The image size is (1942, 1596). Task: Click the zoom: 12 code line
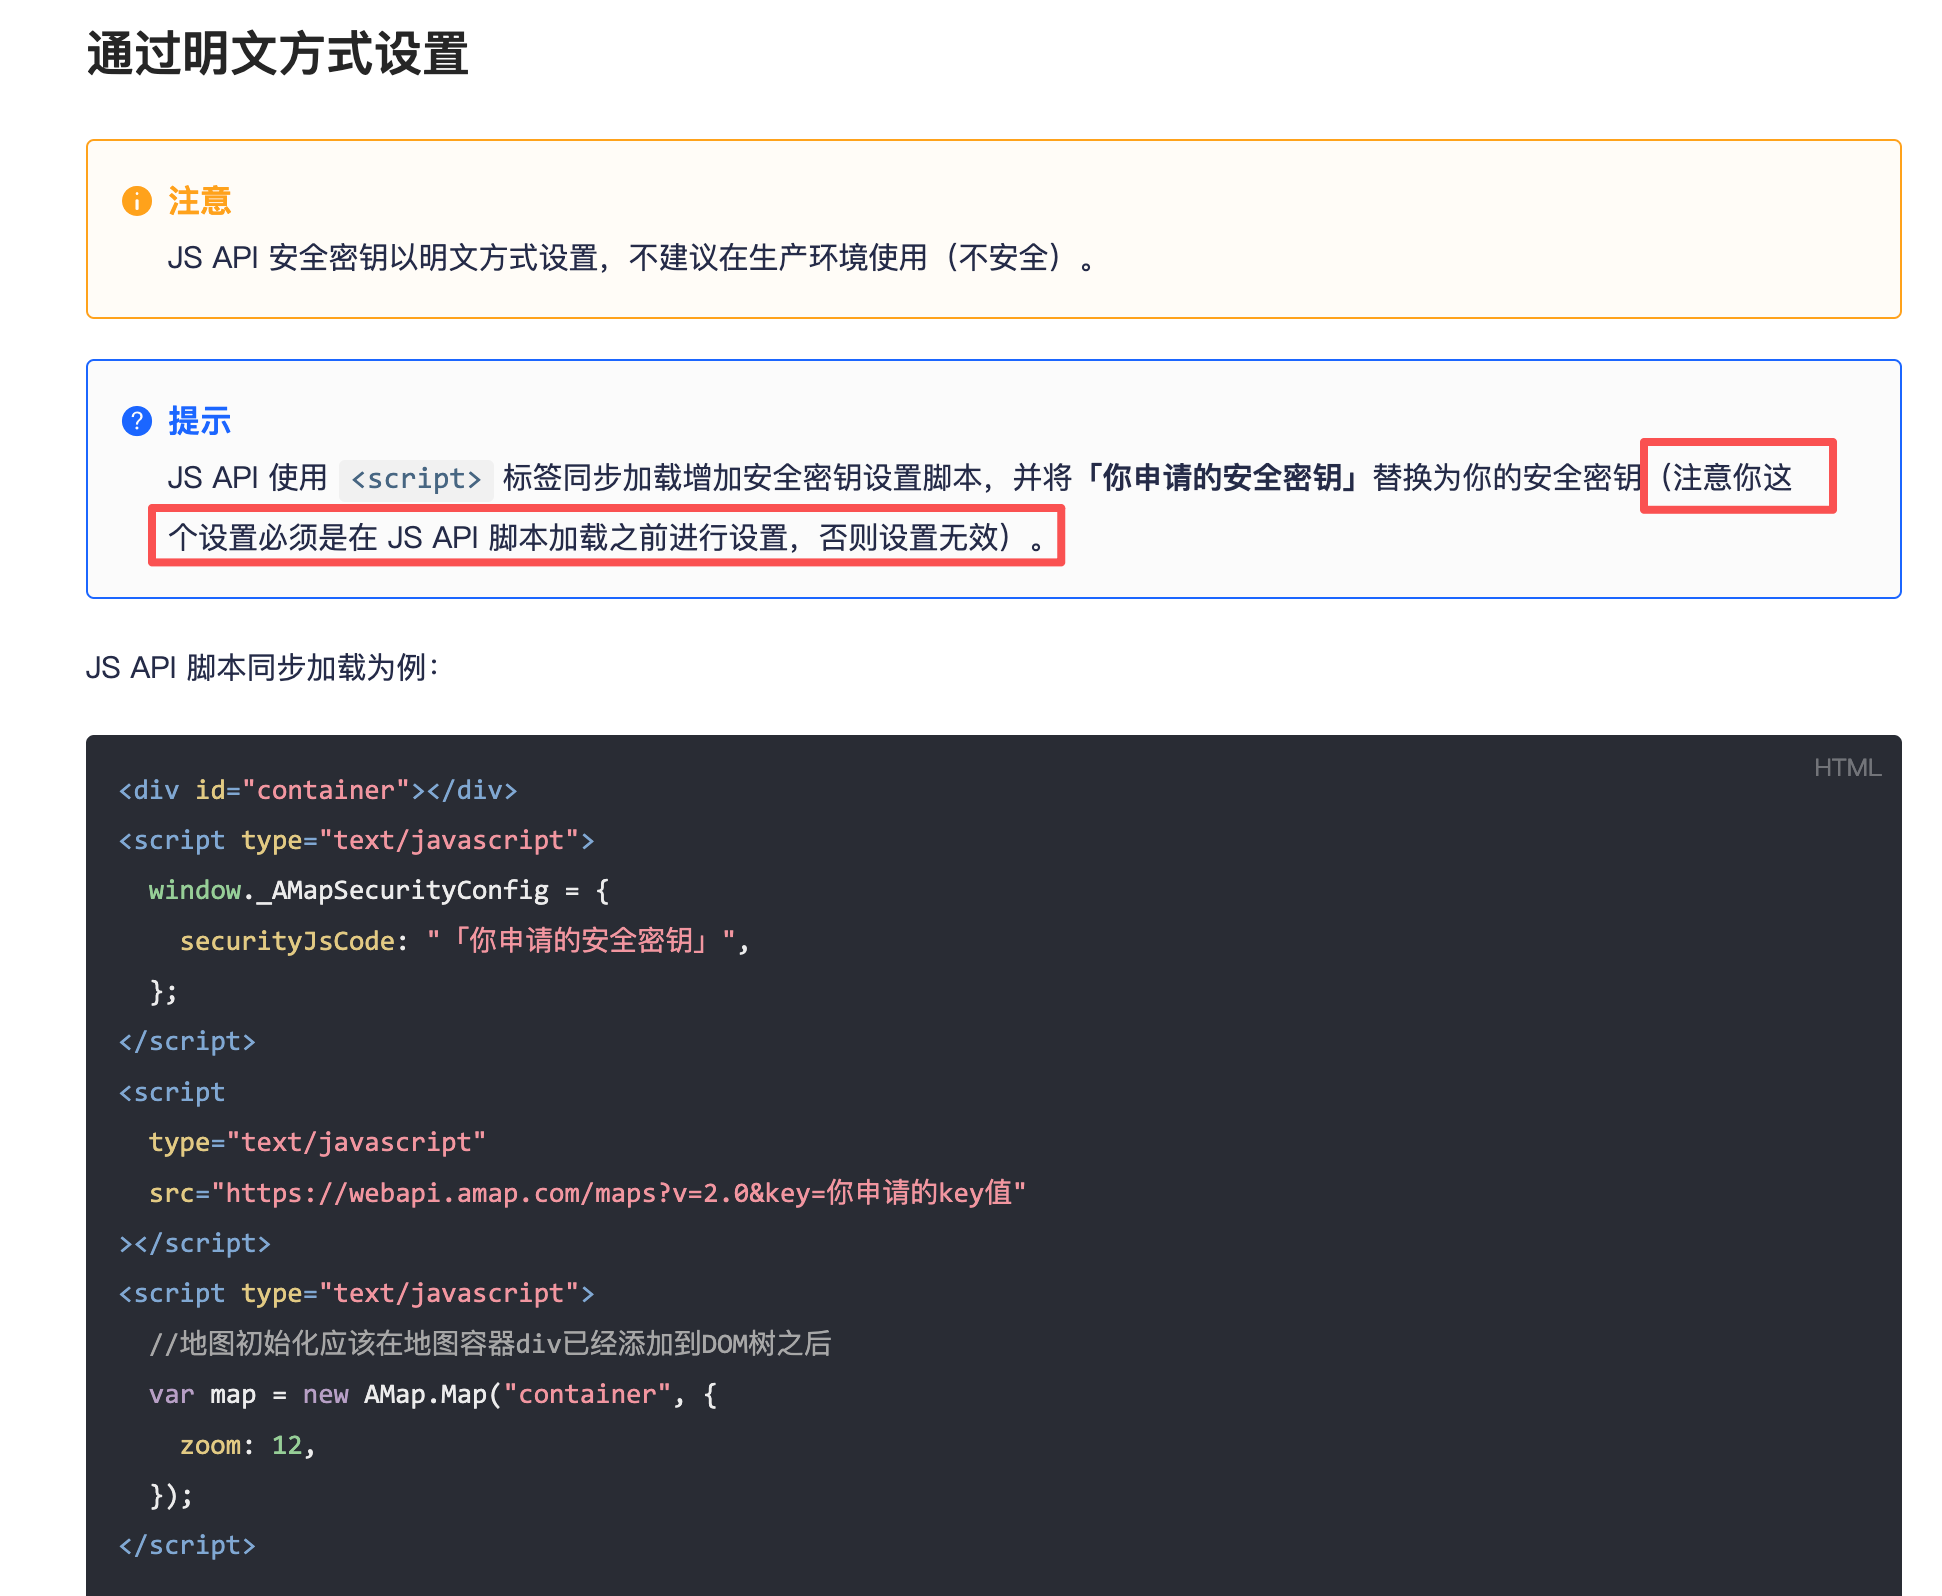pyautogui.click(x=247, y=1445)
